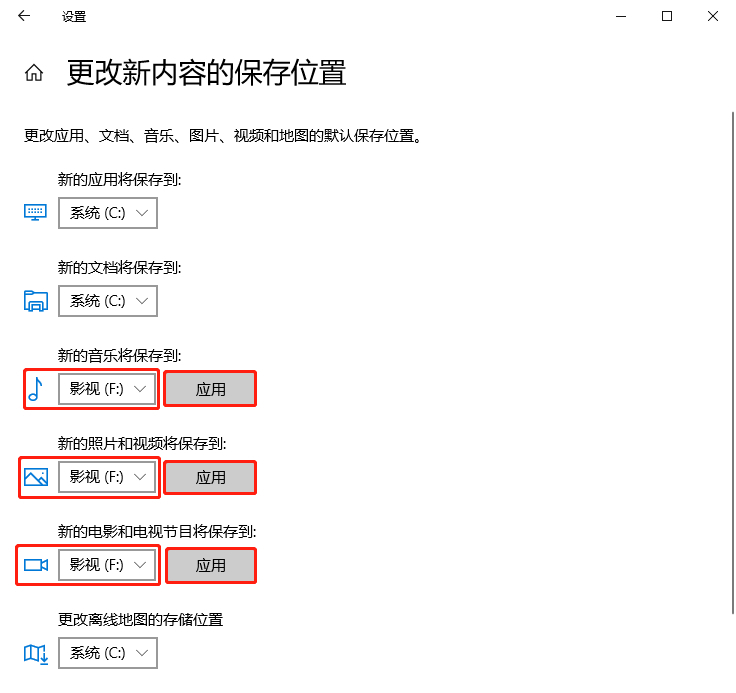Click the description about default save locations
The image size is (736, 693).
click(223, 136)
